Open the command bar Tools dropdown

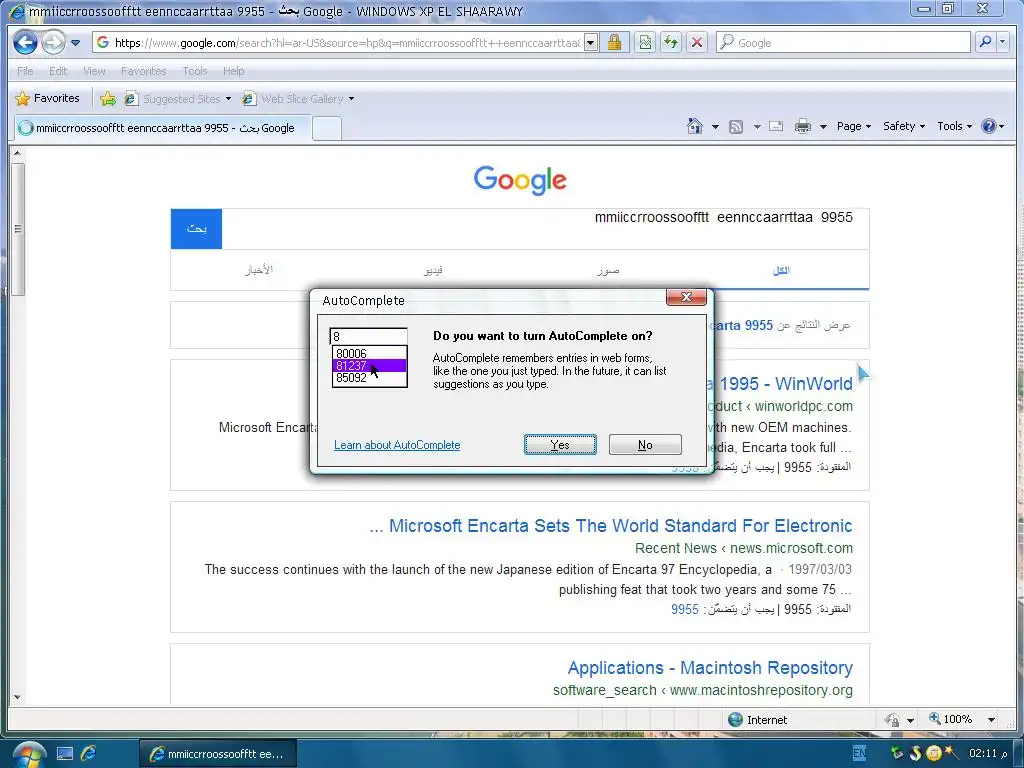click(955, 127)
